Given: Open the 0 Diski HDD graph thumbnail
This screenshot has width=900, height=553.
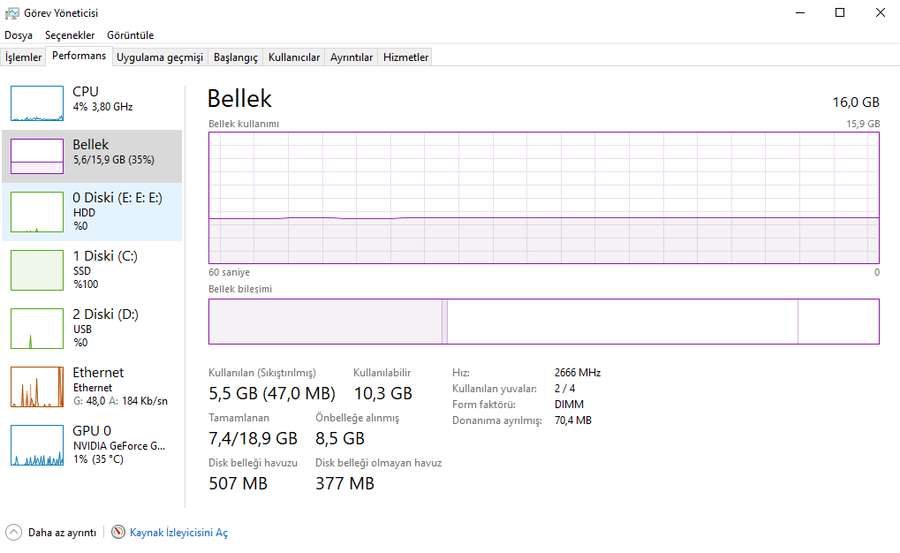Looking at the screenshot, I should 37,212.
